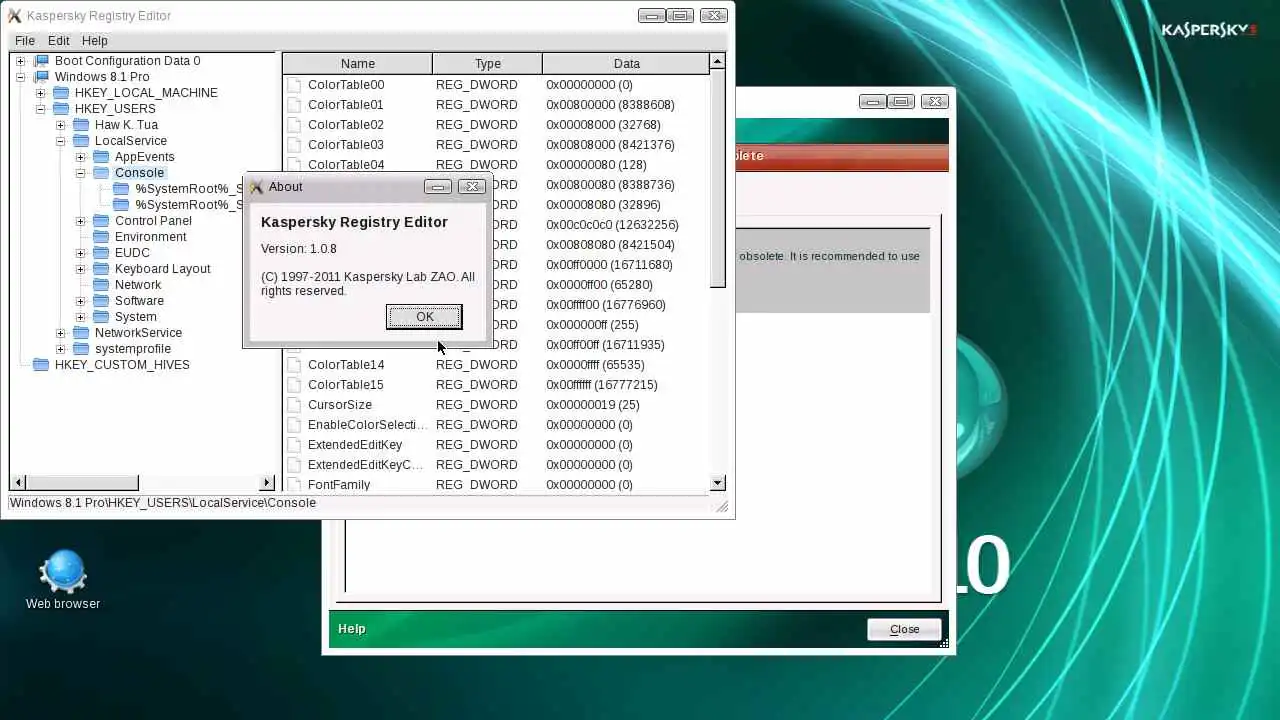1280x720 pixels.
Task: Click the About dialog title bar icon
Action: (x=257, y=187)
